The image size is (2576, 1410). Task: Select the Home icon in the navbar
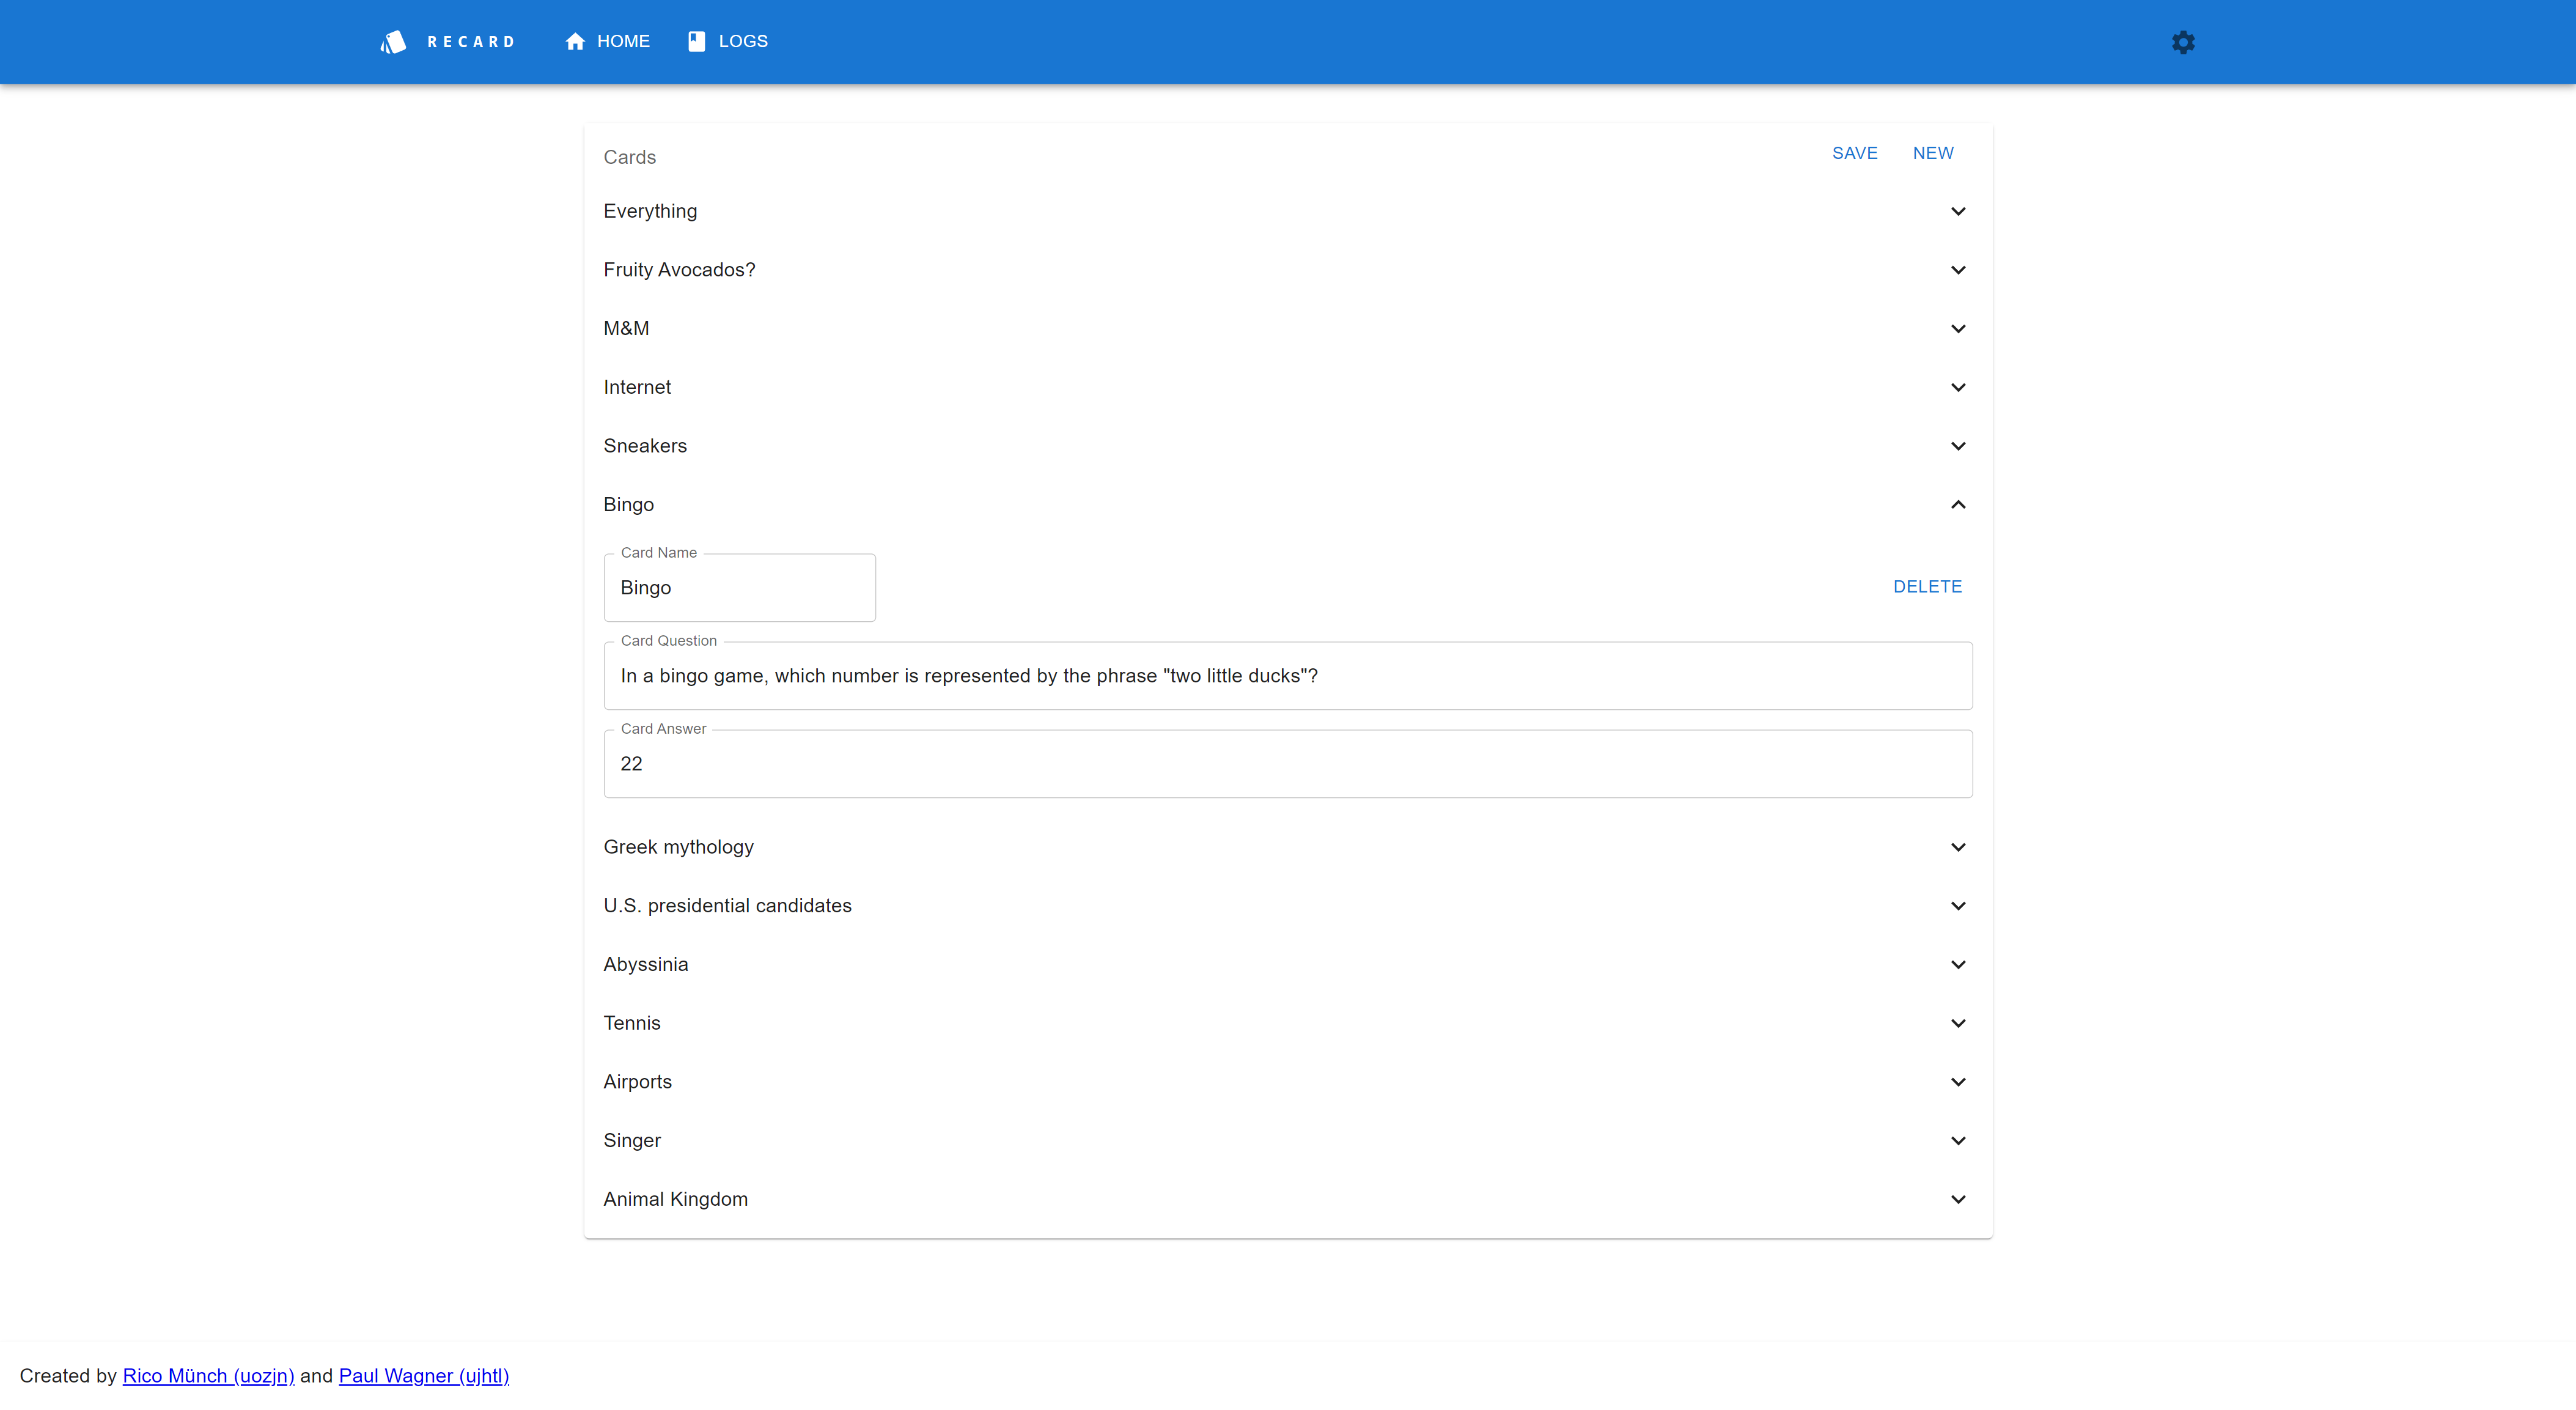click(574, 41)
